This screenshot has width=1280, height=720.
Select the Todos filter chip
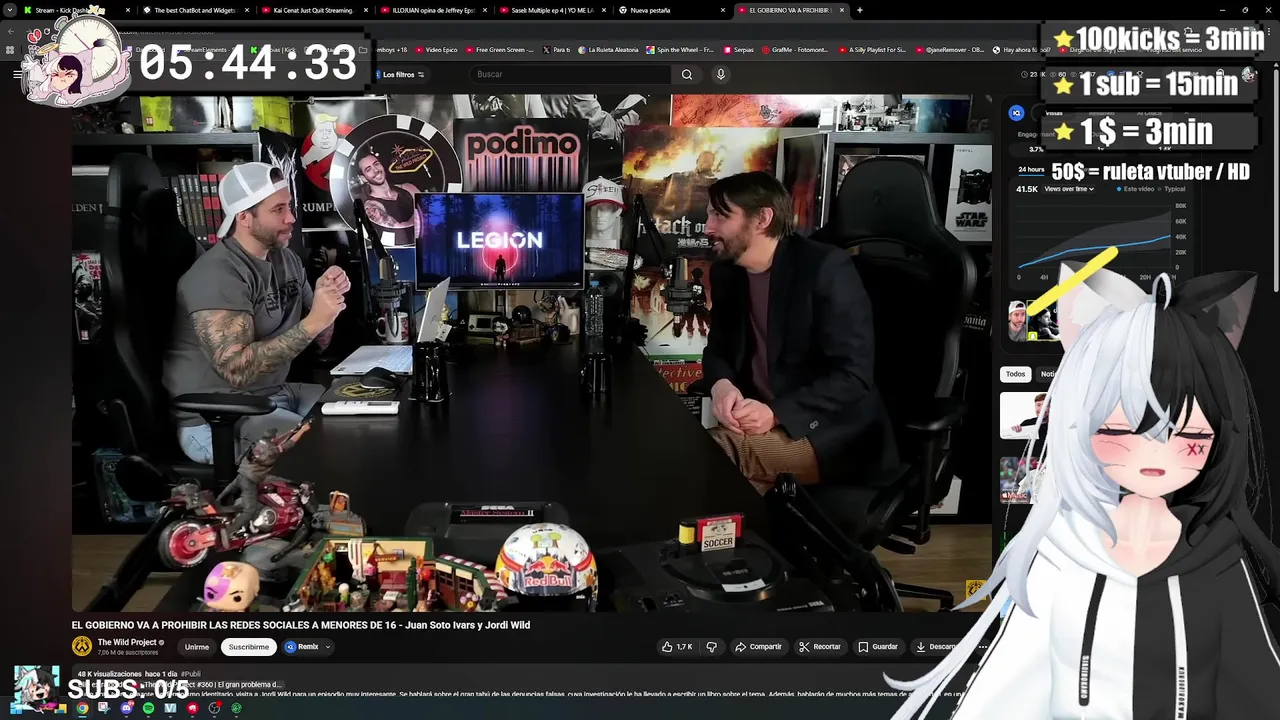(1015, 374)
